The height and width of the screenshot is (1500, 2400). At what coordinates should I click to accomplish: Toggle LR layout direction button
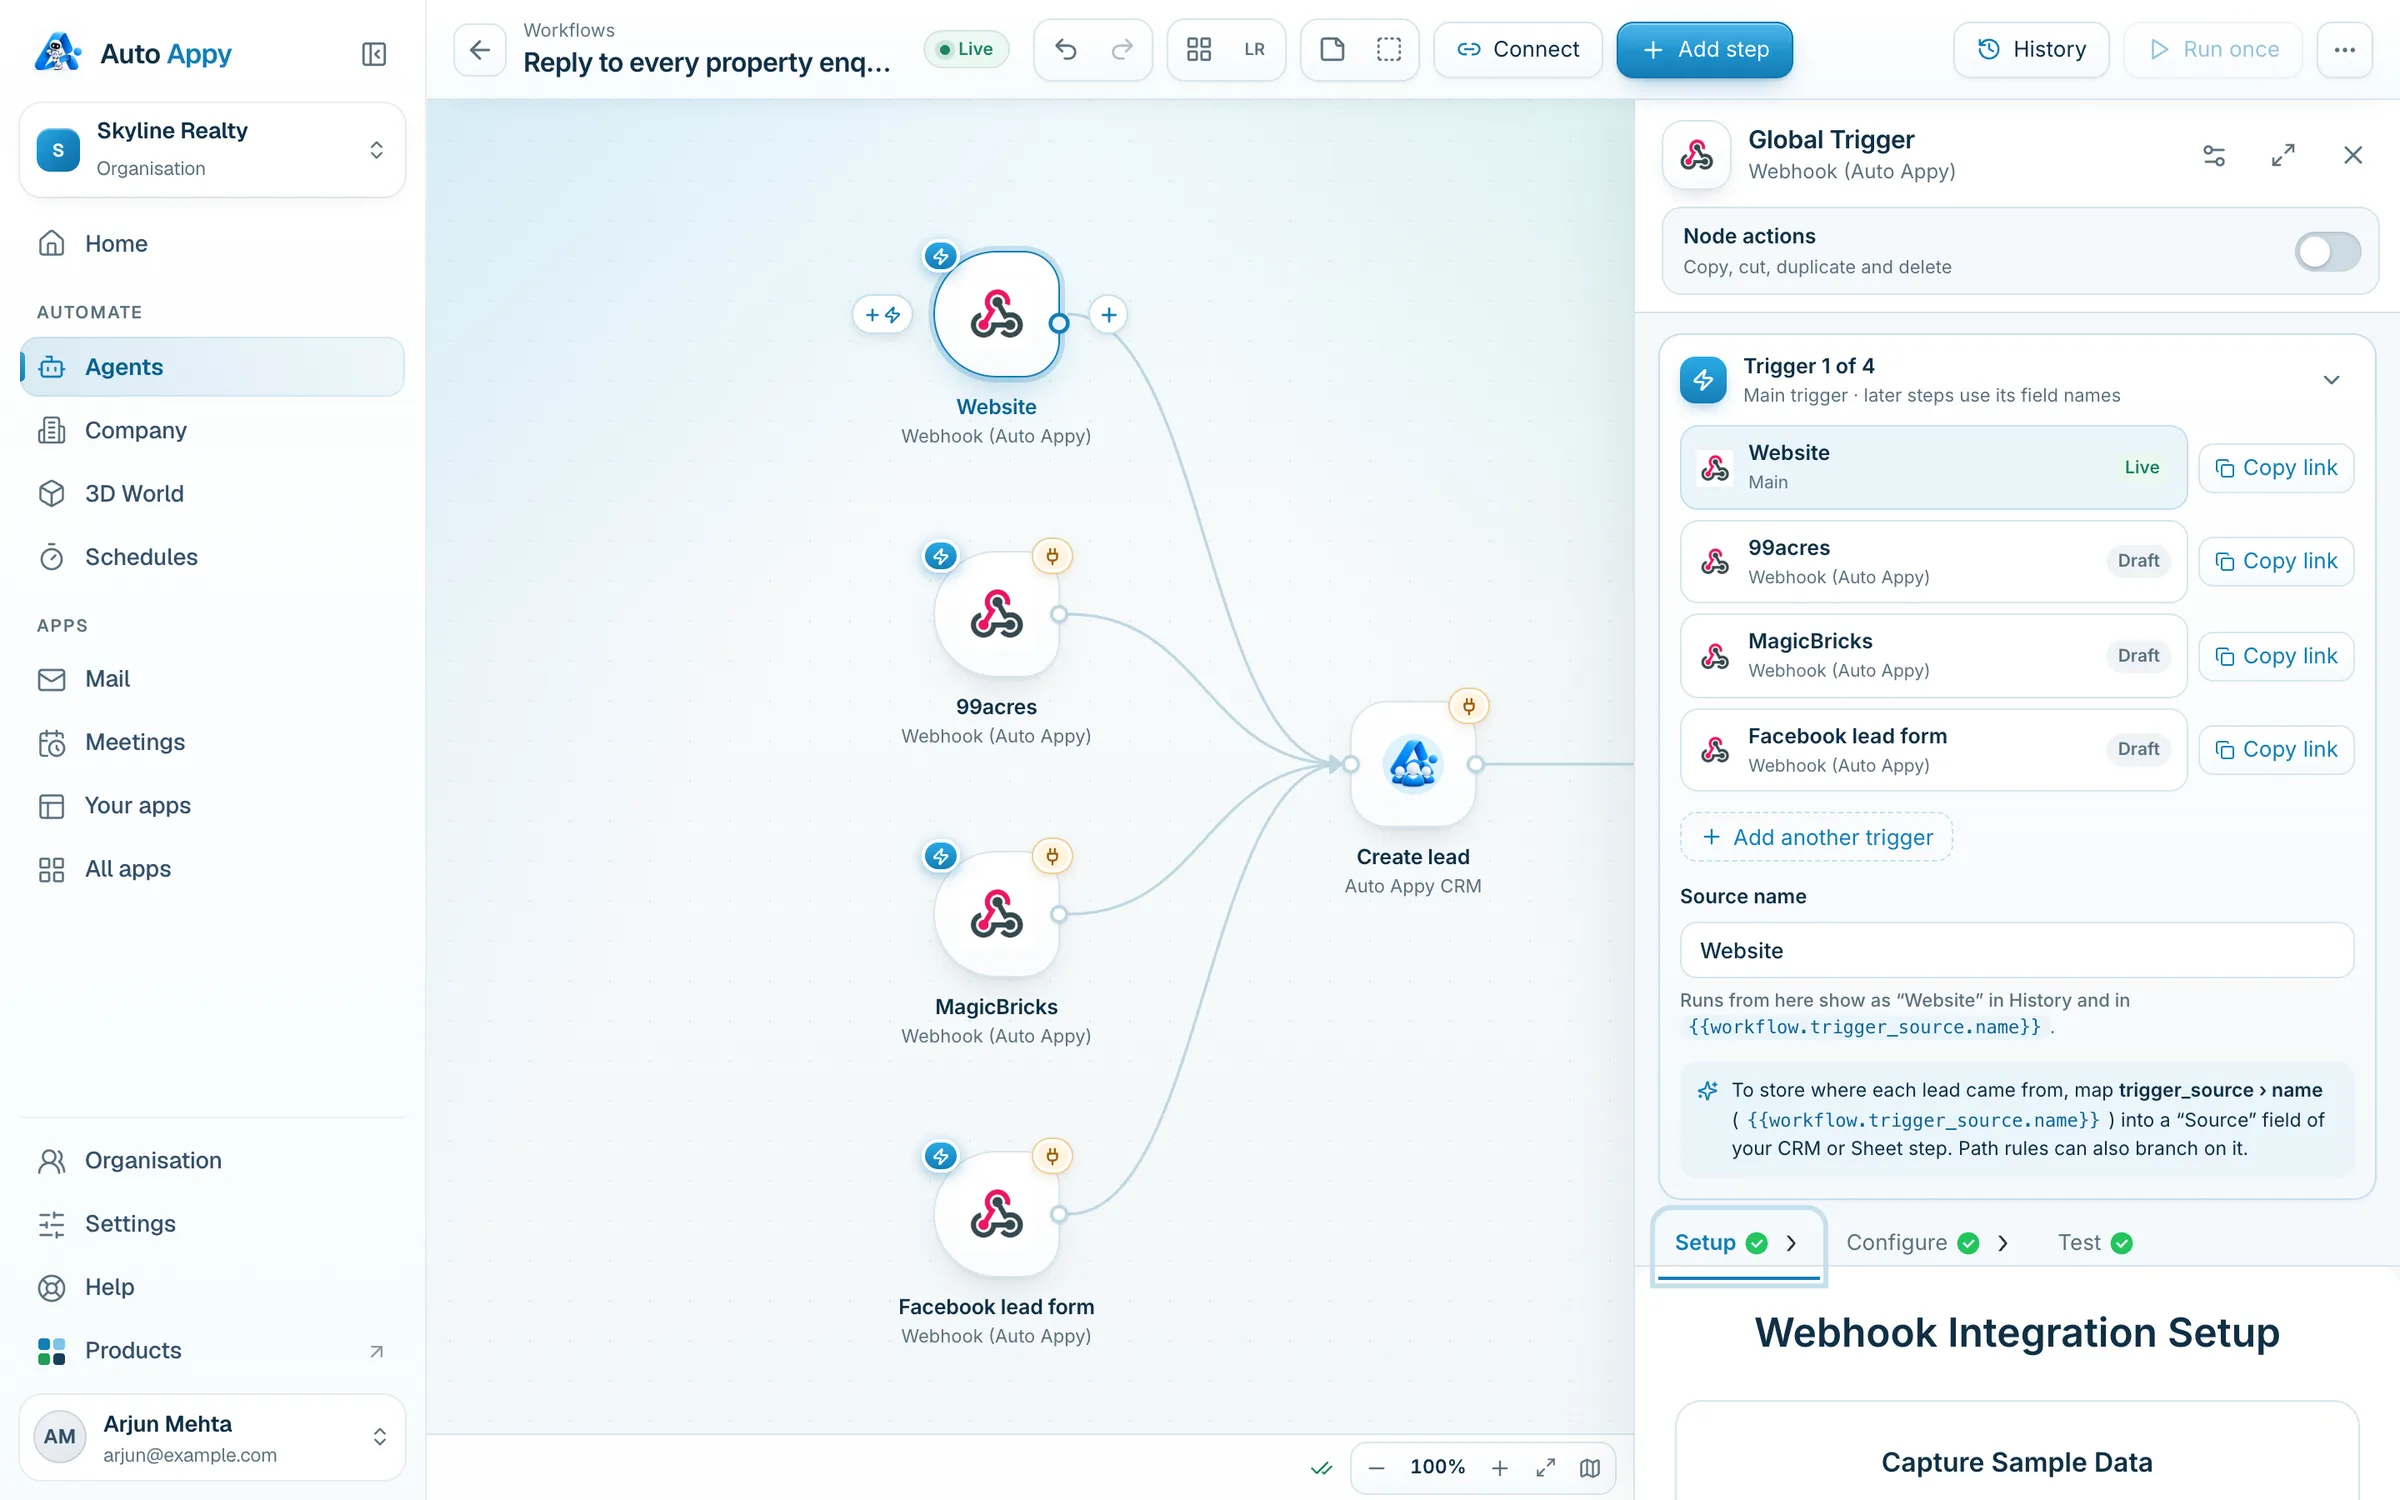(1254, 49)
